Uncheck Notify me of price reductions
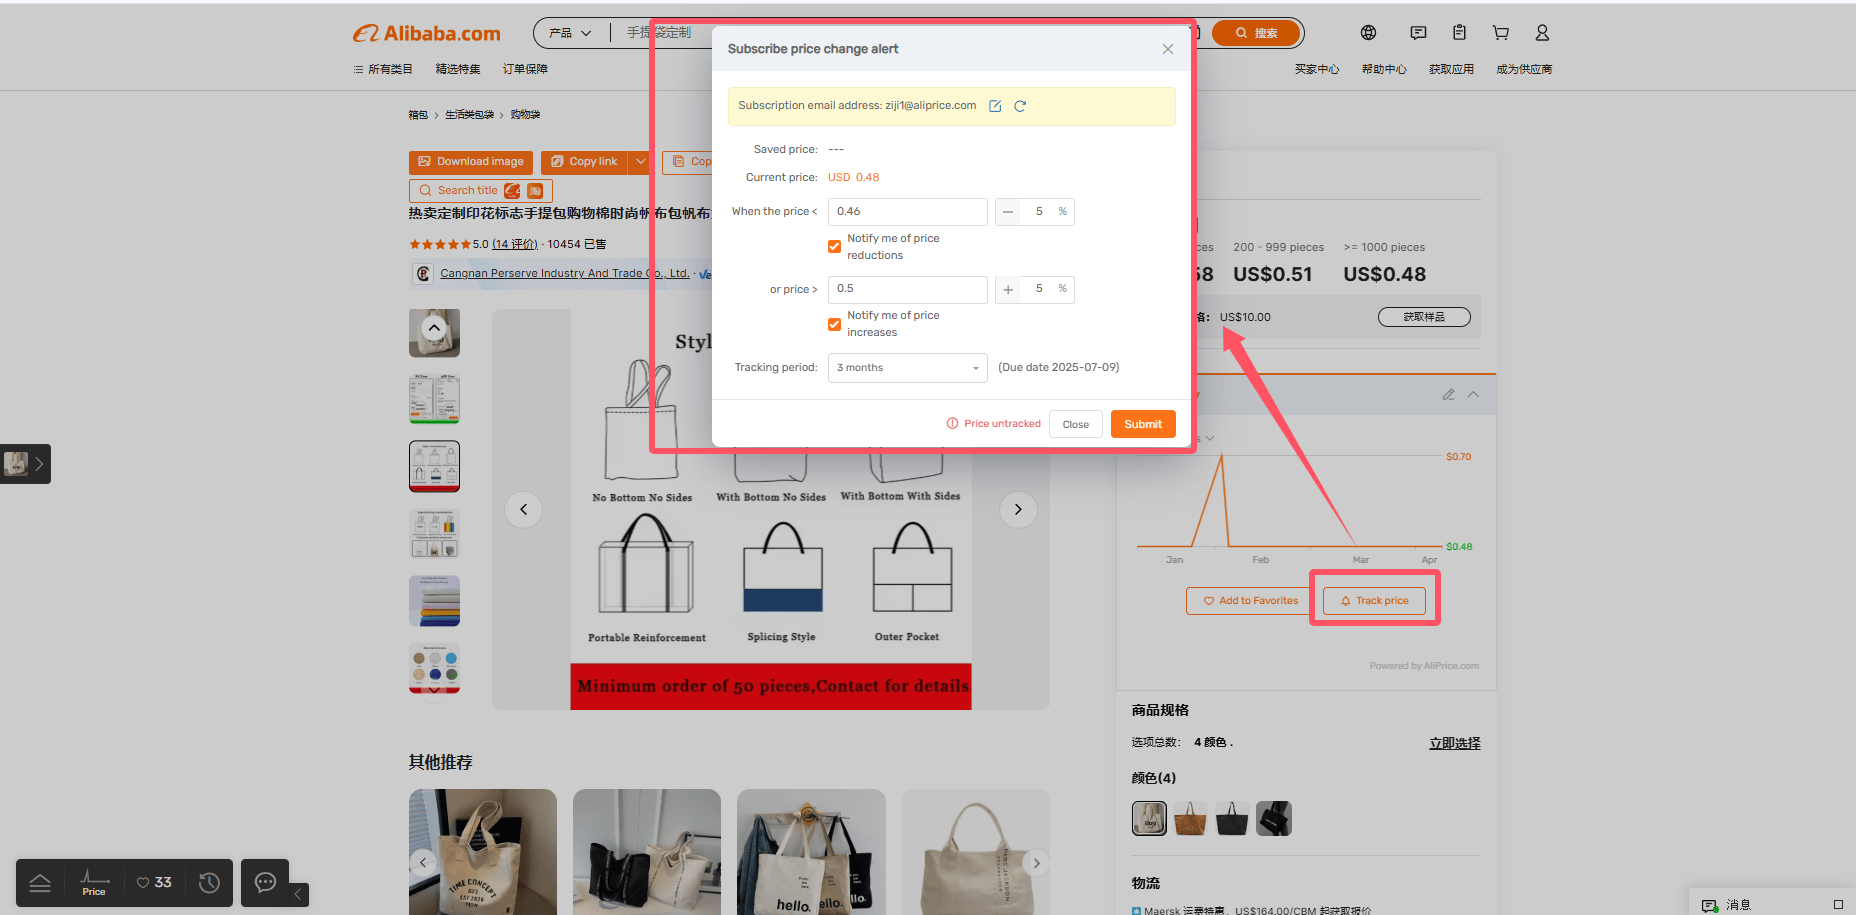The width and height of the screenshot is (1856, 915). (x=834, y=247)
